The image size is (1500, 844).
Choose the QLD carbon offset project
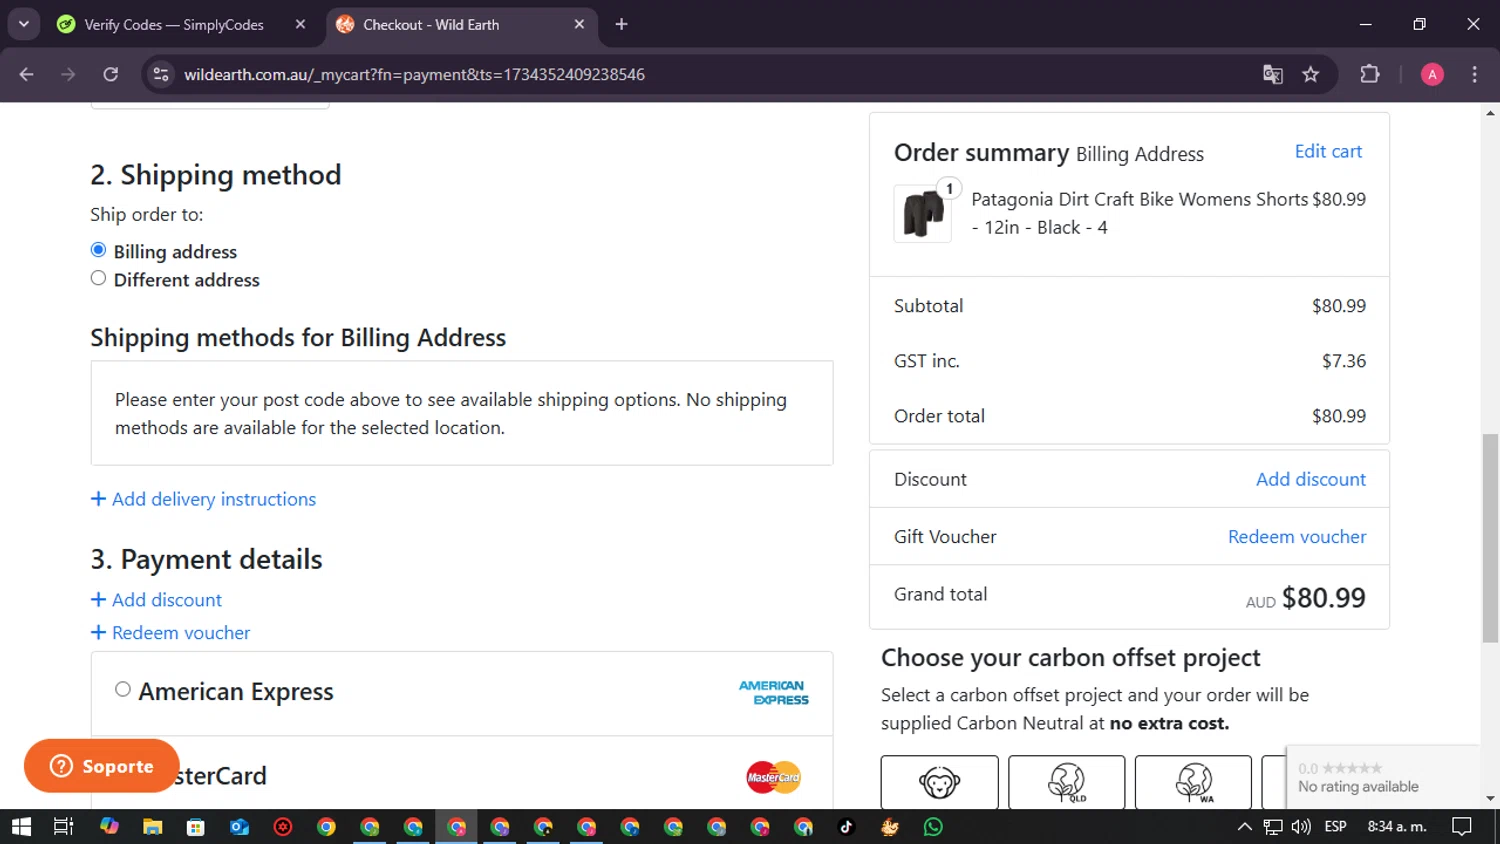pyautogui.click(x=1066, y=782)
